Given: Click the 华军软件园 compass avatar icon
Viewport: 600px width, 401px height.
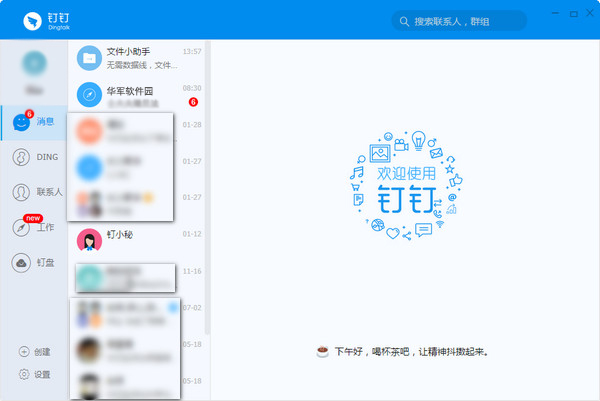Looking at the screenshot, I should [x=90, y=95].
